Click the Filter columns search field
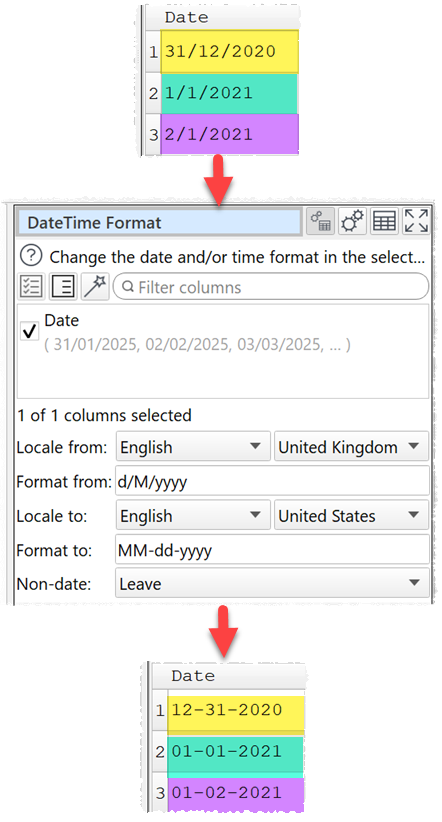Screen dimensions: 442x822 (271, 287)
